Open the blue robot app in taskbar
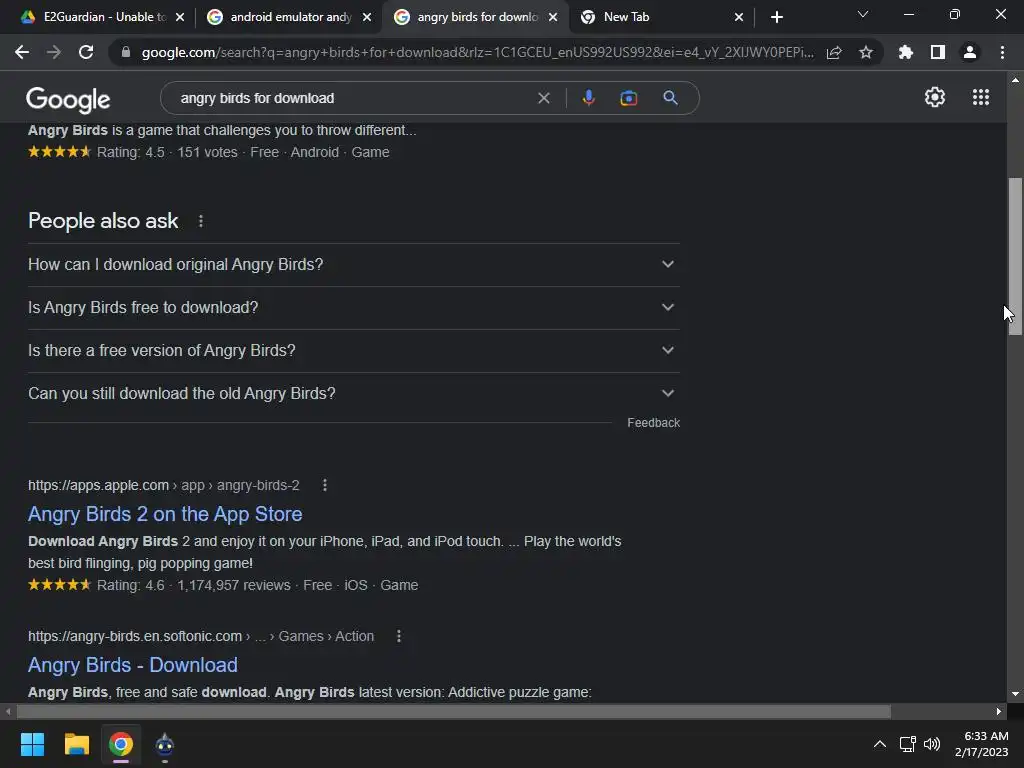This screenshot has height=768, width=1024. coord(165,744)
